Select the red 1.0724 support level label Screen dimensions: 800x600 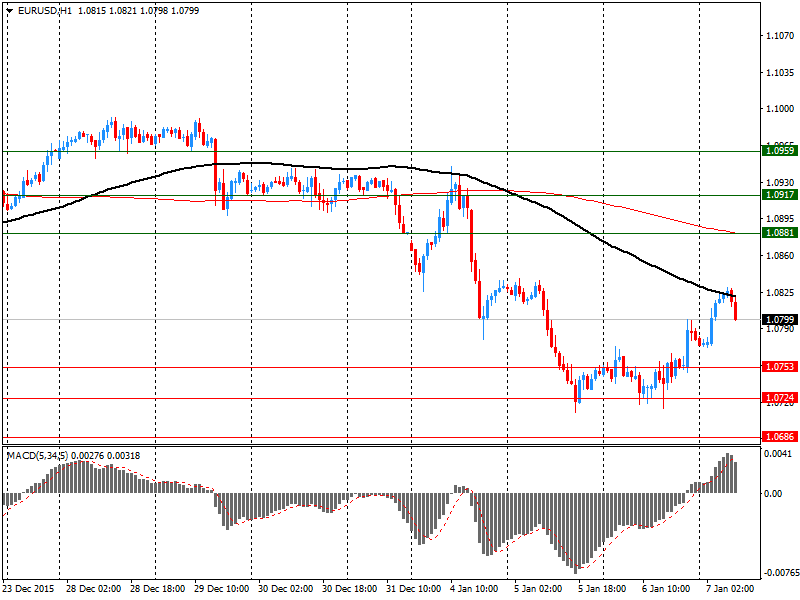(x=780, y=398)
